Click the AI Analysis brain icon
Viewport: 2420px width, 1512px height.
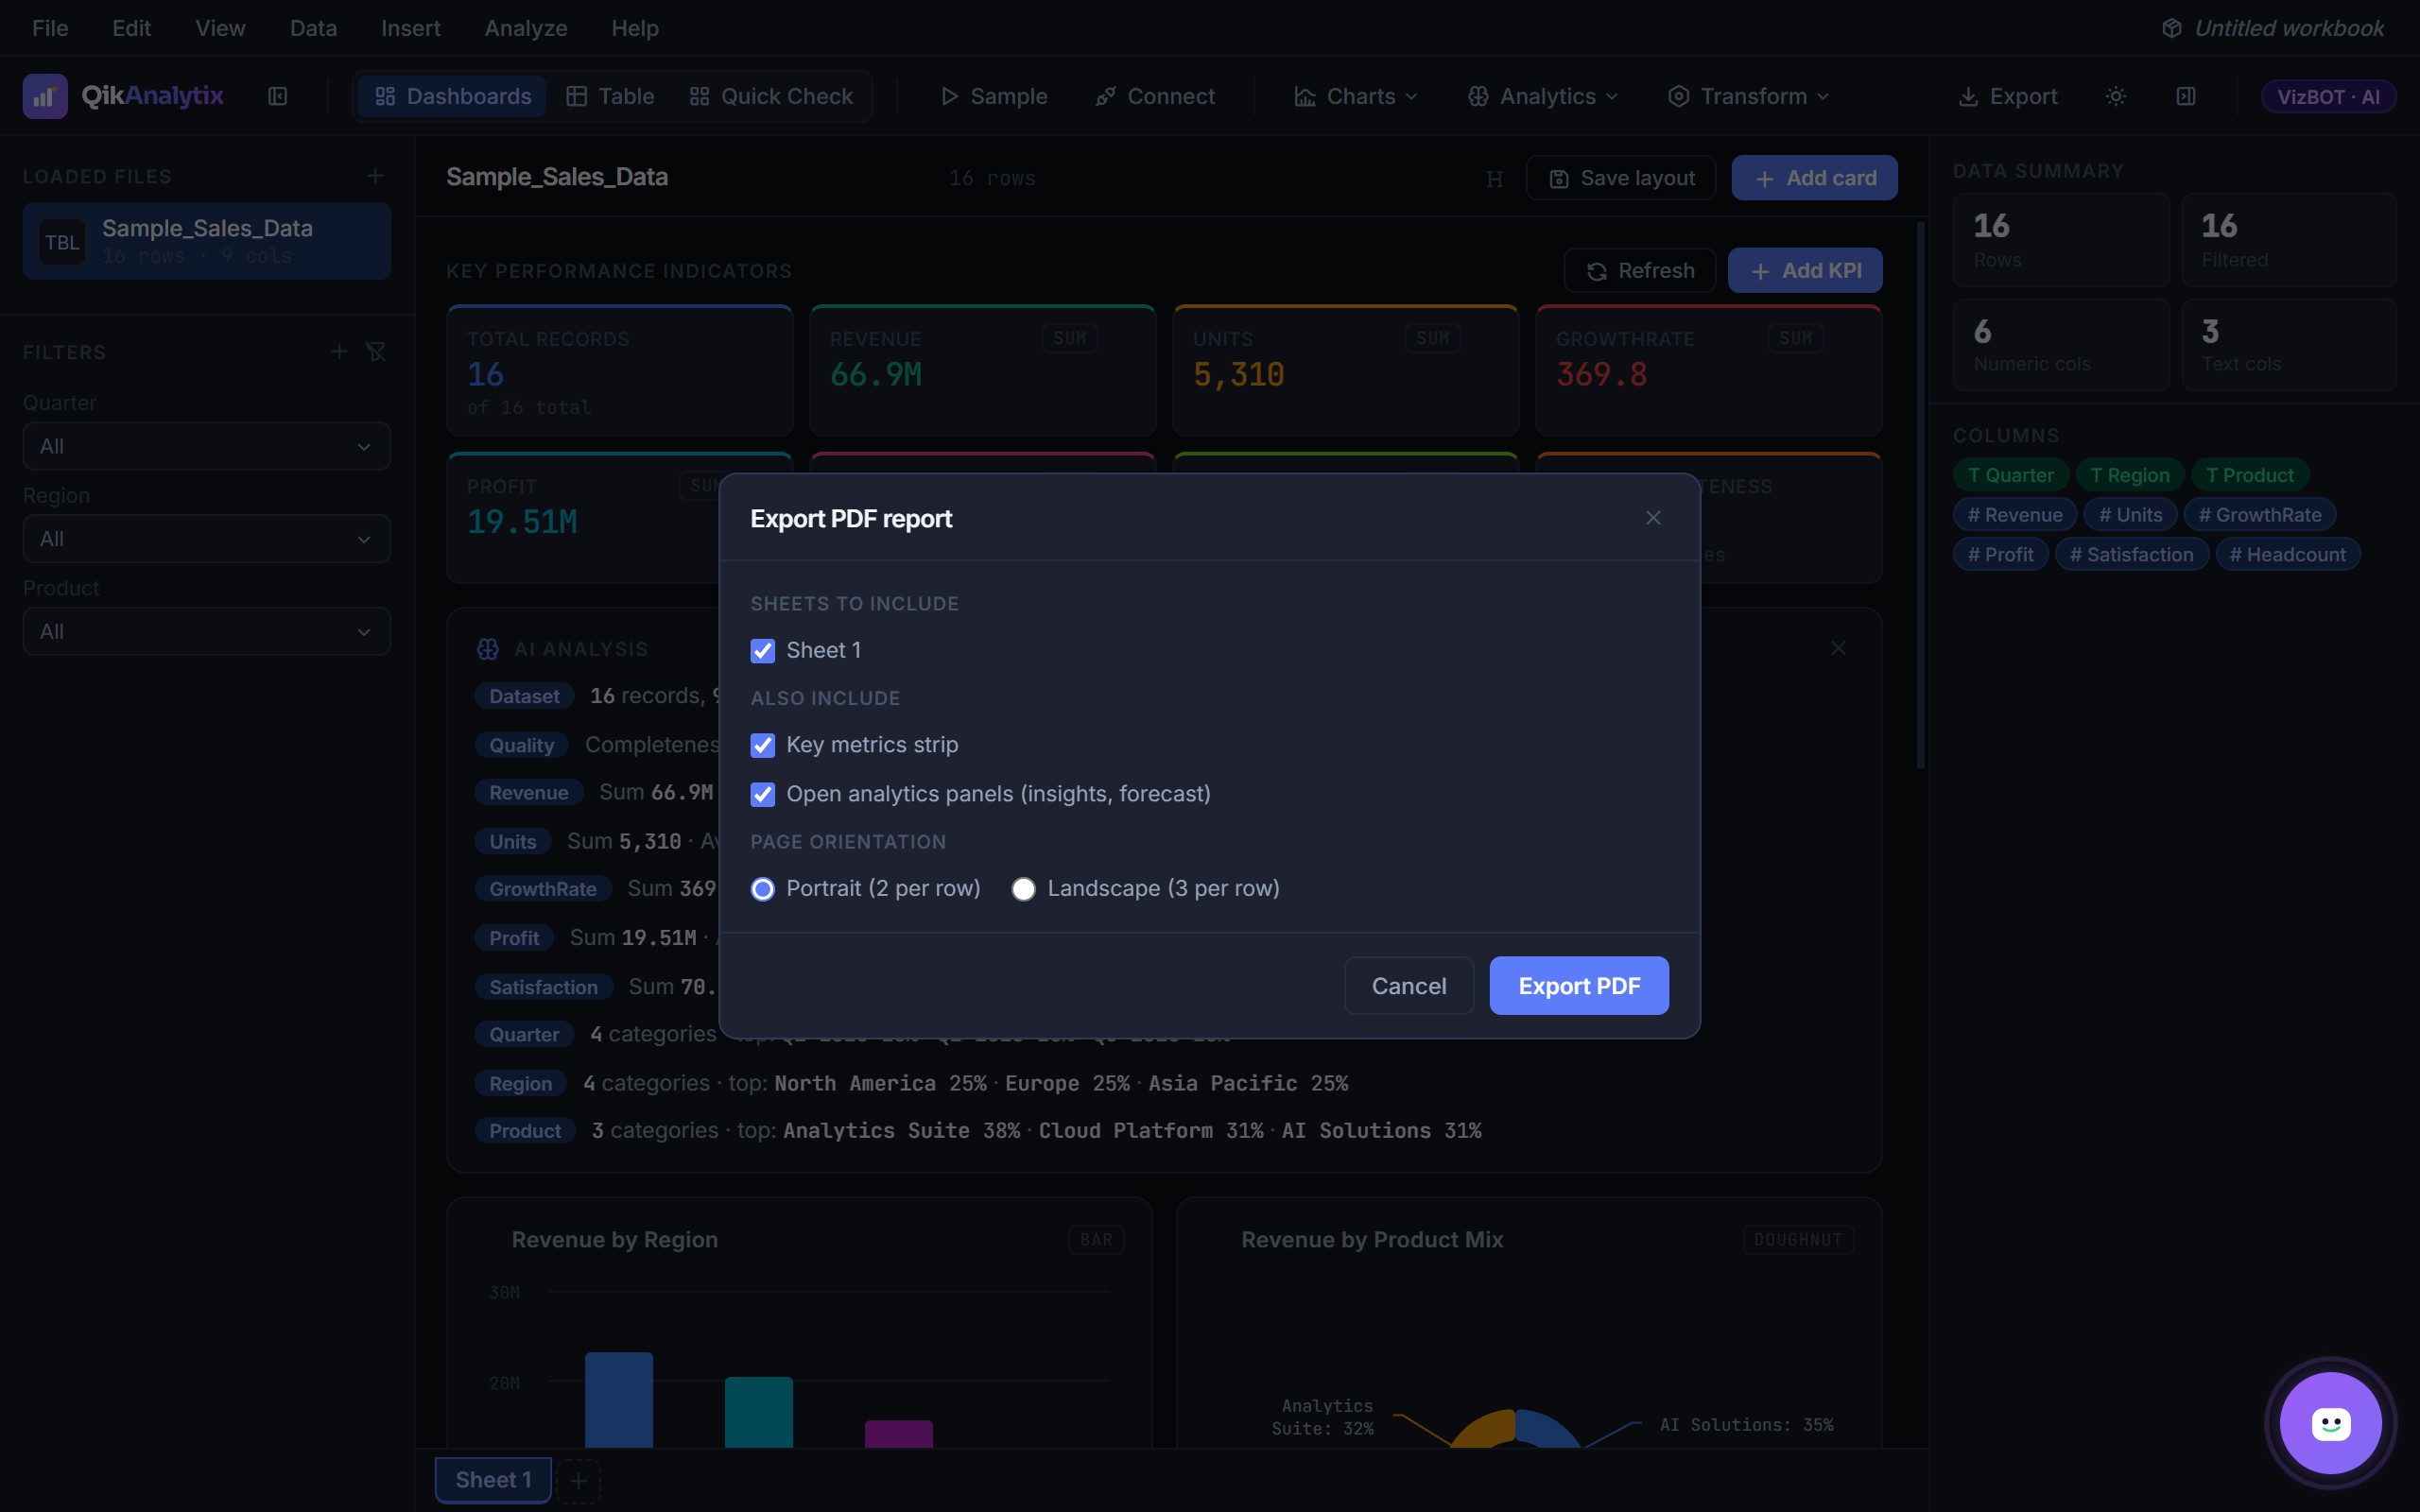[x=488, y=649]
